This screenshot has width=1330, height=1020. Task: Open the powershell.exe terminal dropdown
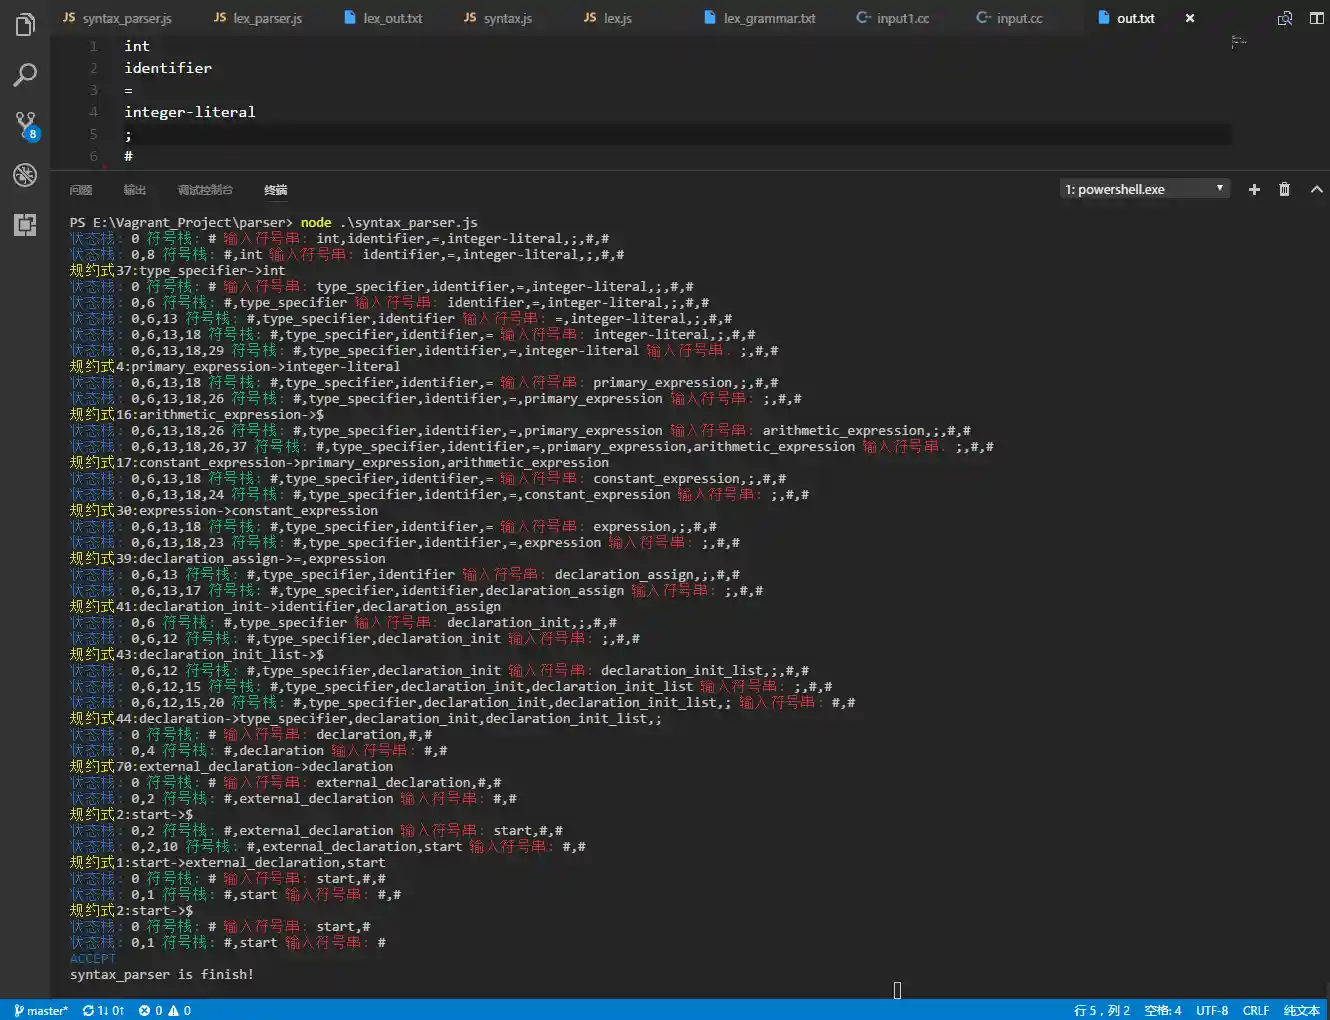pyautogui.click(x=1143, y=189)
